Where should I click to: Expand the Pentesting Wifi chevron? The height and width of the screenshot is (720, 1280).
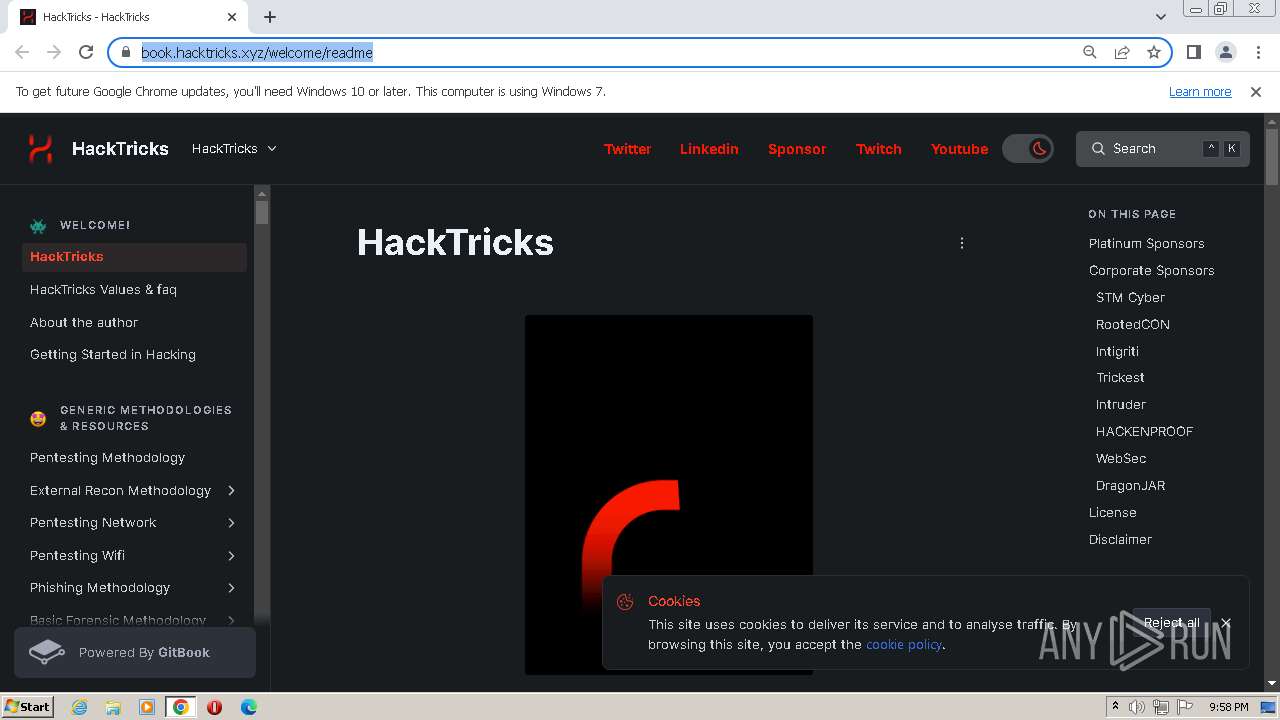click(x=231, y=555)
